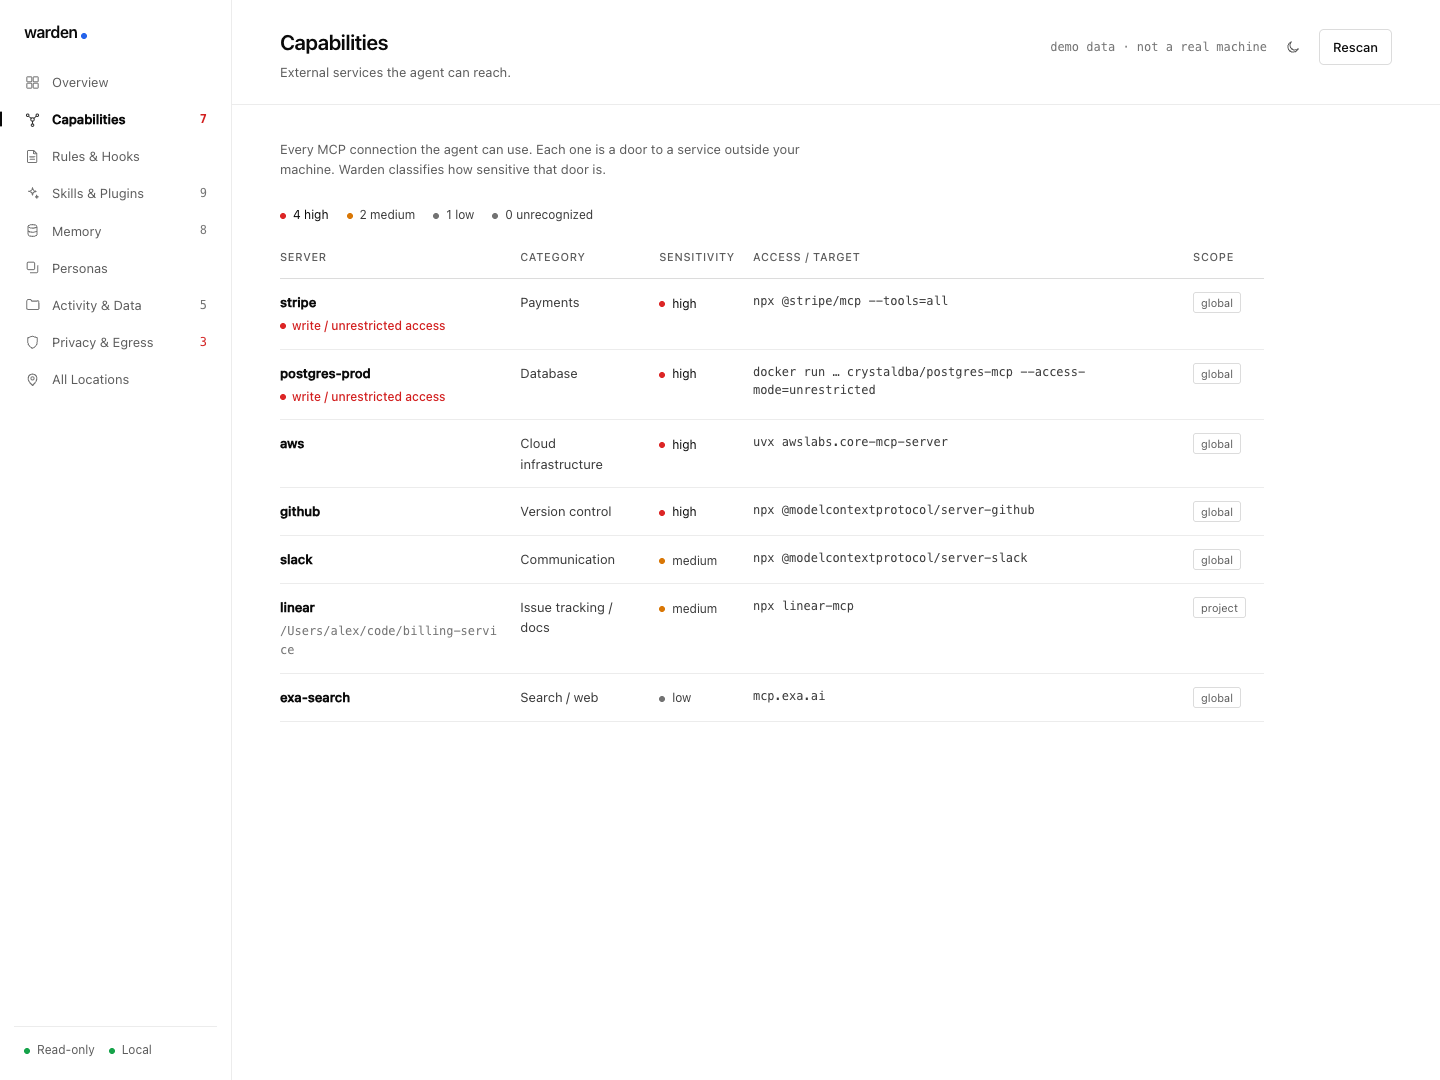
Task: Click the Personas icon in sidebar
Action: click(32, 268)
